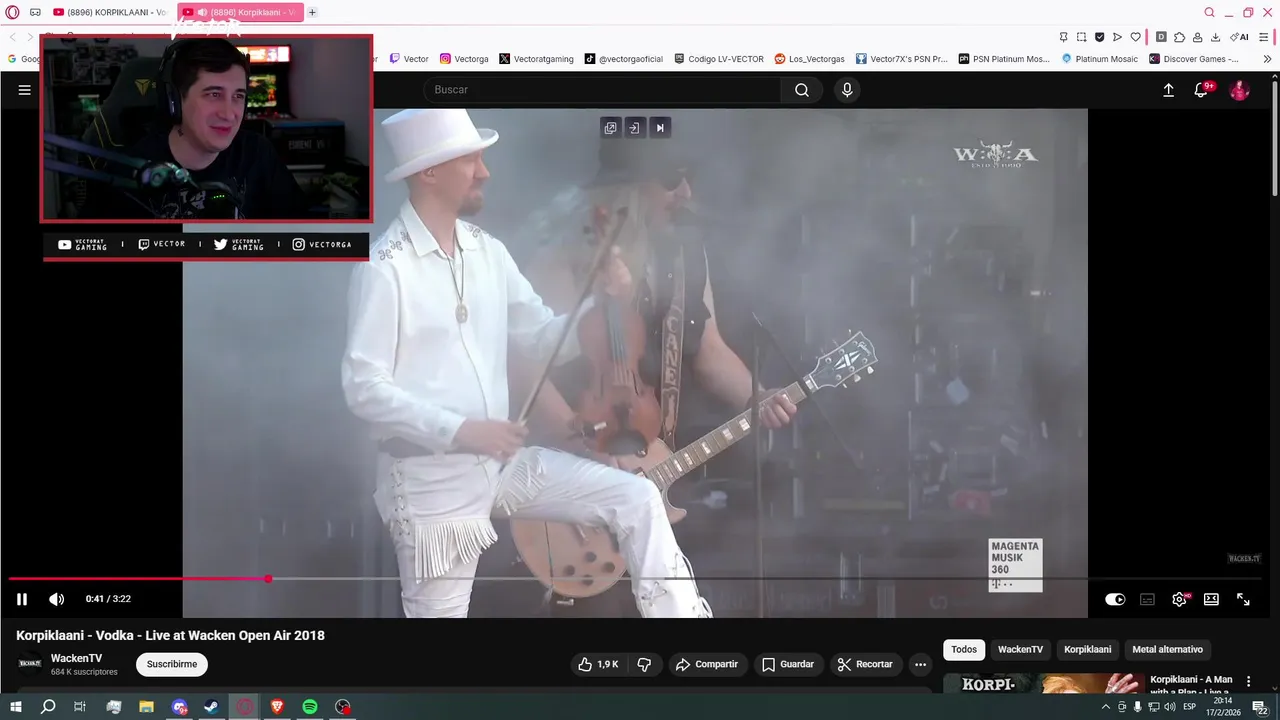The image size is (1280, 720).
Task: Select the Todos filter chip
Action: click(x=964, y=650)
